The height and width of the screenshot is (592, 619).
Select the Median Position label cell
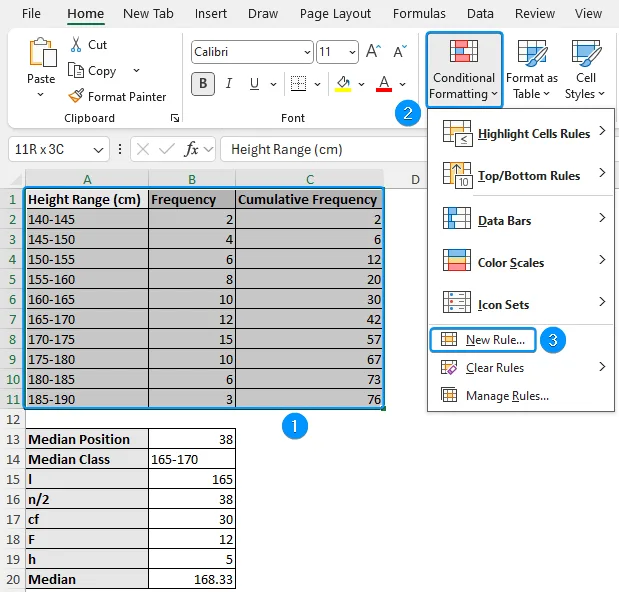(87, 439)
